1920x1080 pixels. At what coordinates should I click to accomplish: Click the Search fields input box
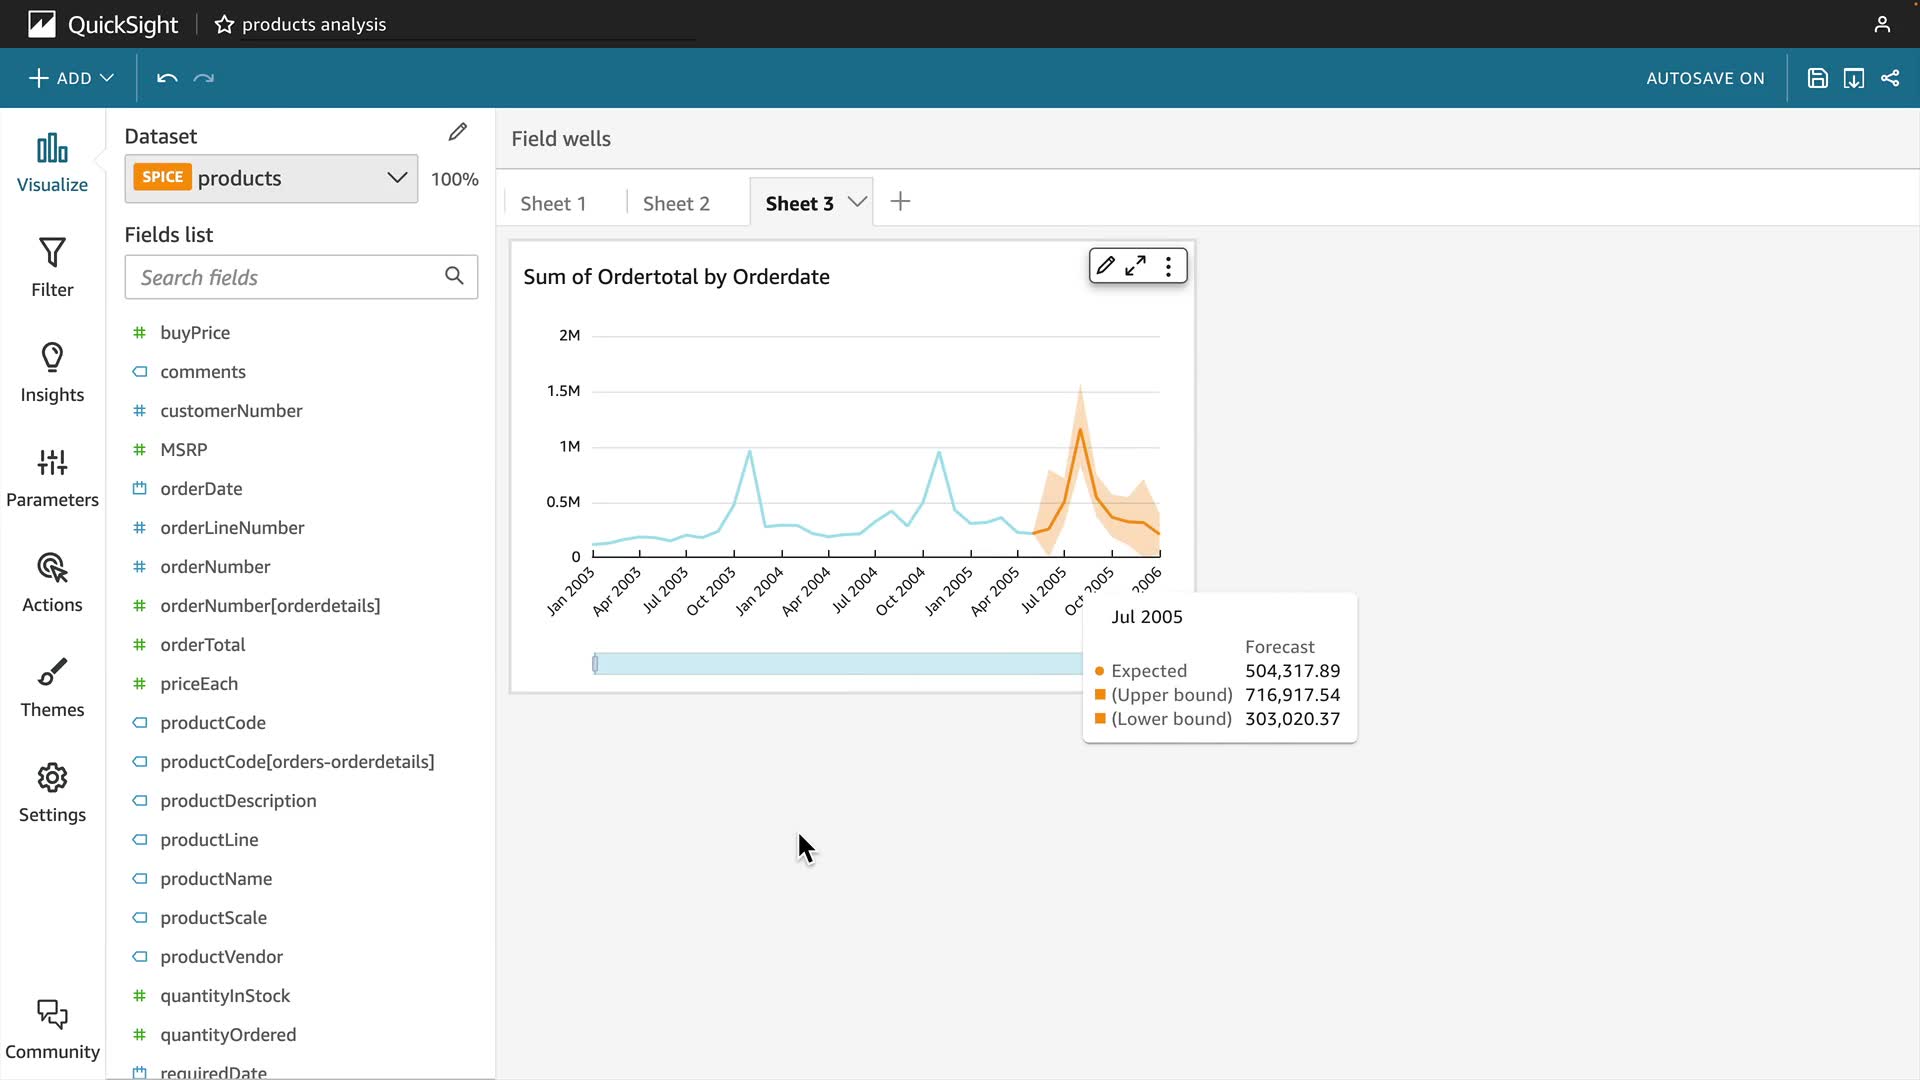click(x=290, y=277)
